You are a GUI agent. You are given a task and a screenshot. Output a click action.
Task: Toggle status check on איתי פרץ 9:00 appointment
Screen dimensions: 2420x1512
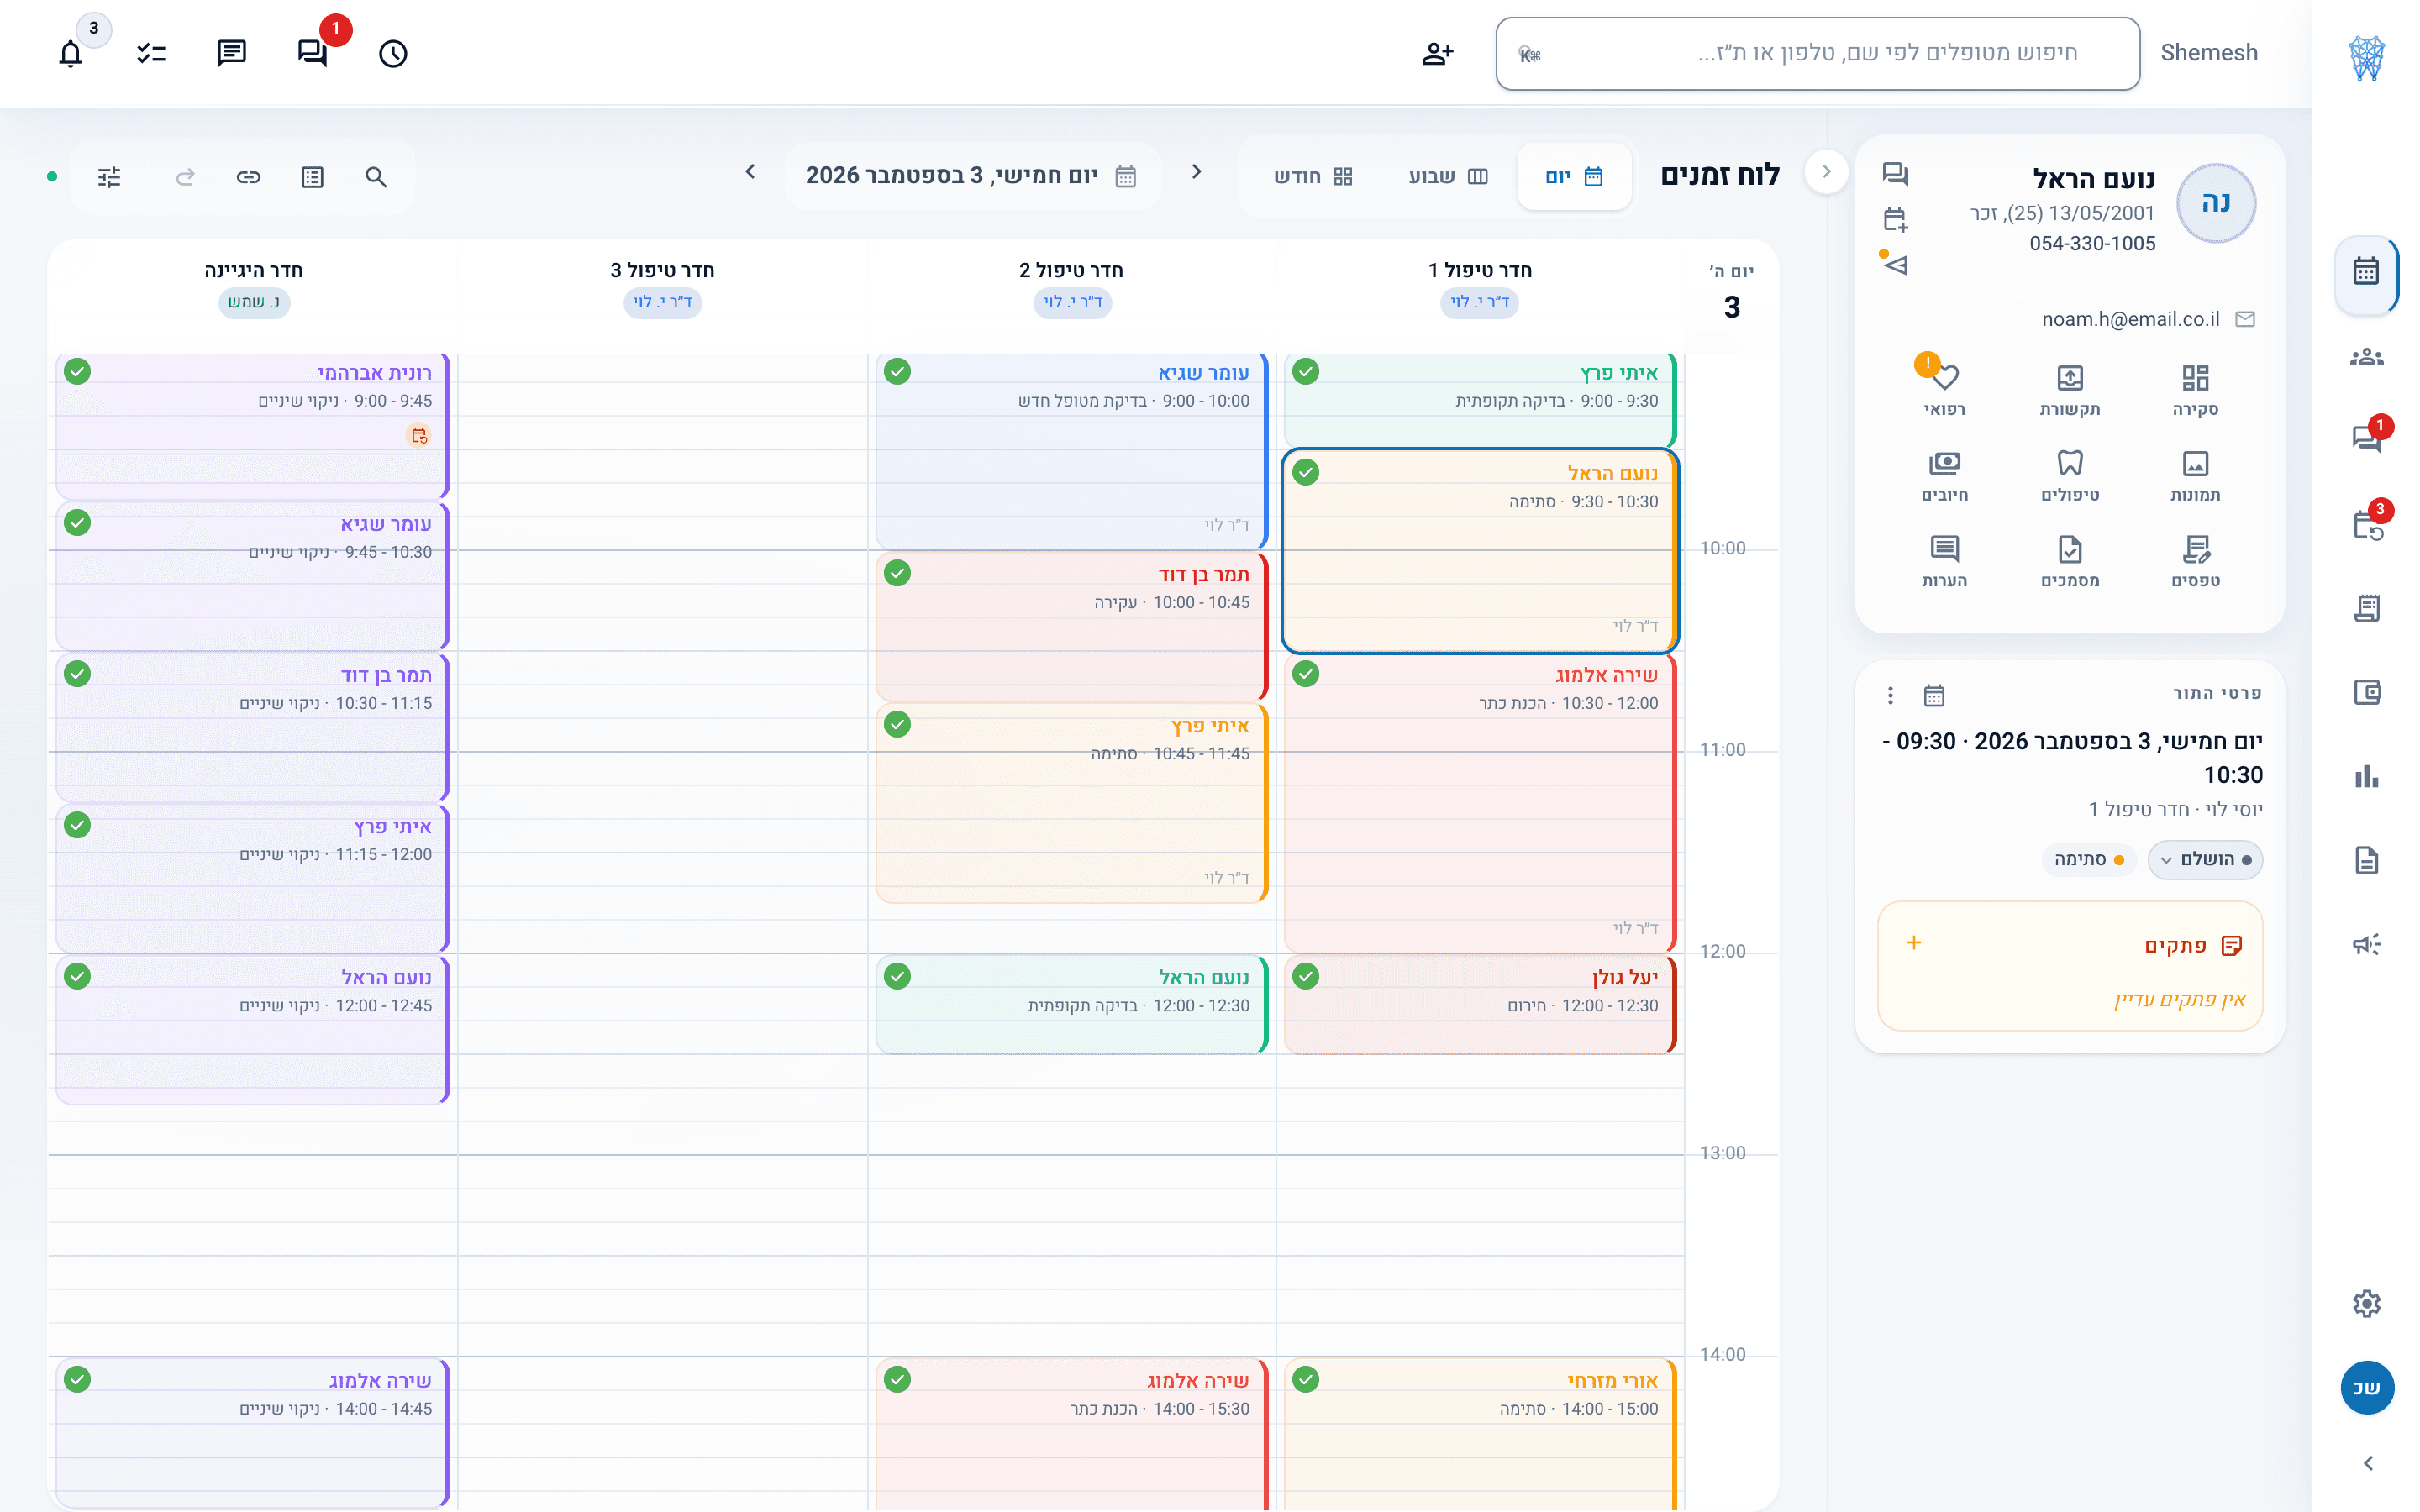[1305, 372]
